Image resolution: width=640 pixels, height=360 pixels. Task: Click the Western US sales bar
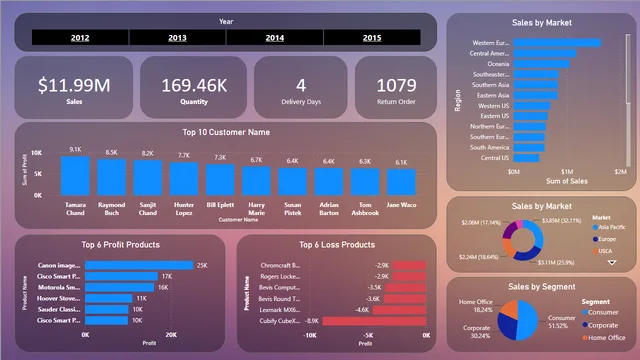tap(532, 106)
